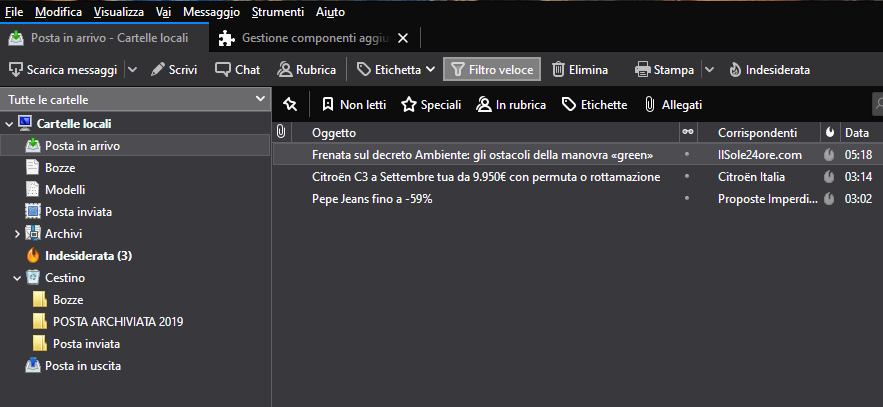The image size is (883, 407).
Task: Open the Visualizza menu
Action: coord(119,12)
